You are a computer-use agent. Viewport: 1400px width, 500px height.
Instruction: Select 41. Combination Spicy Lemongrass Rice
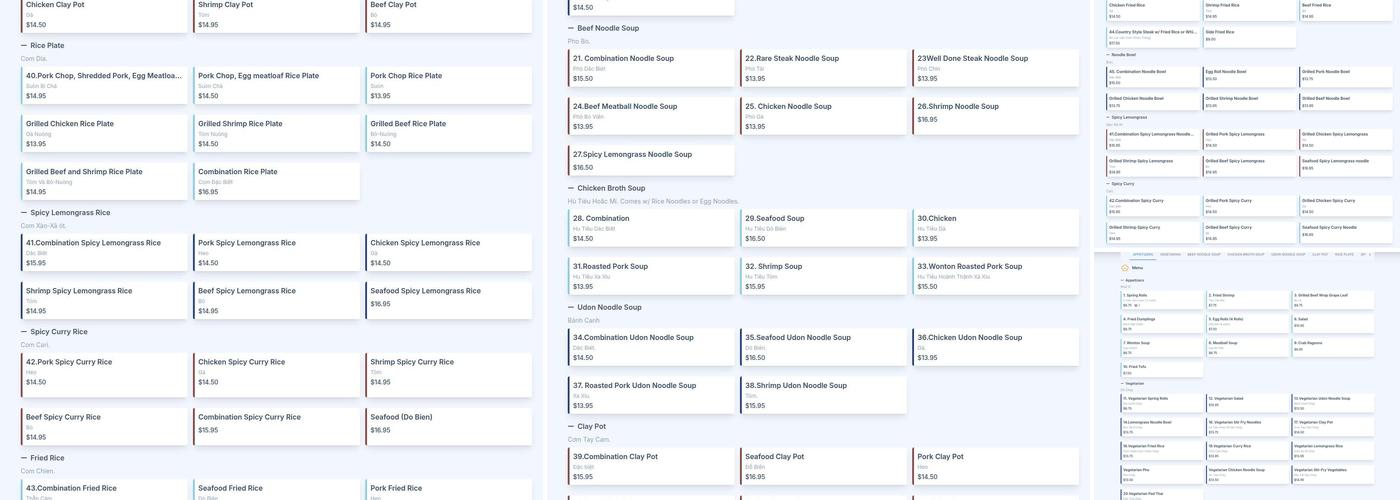pos(104,252)
